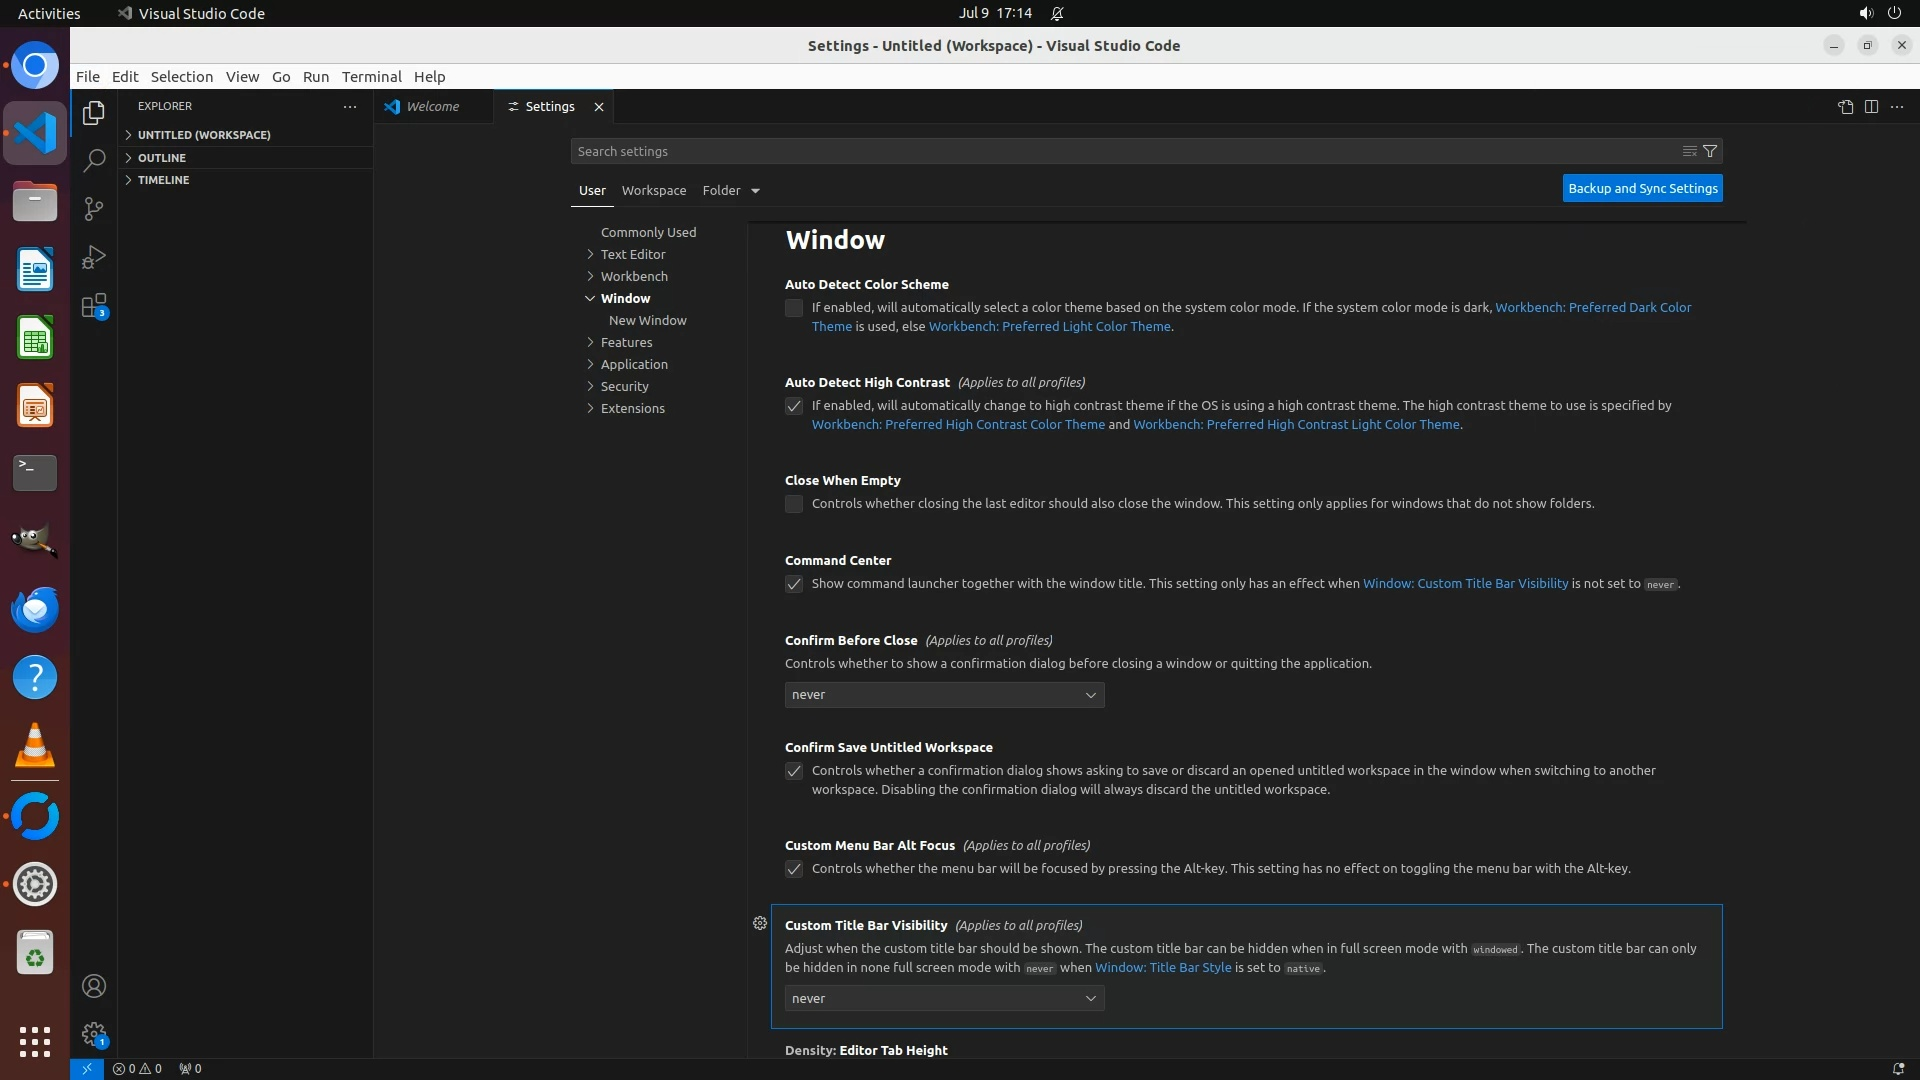Enable Auto Detect Color Scheme checkbox
This screenshot has height=1080, width=1920.
coord(794,308)
